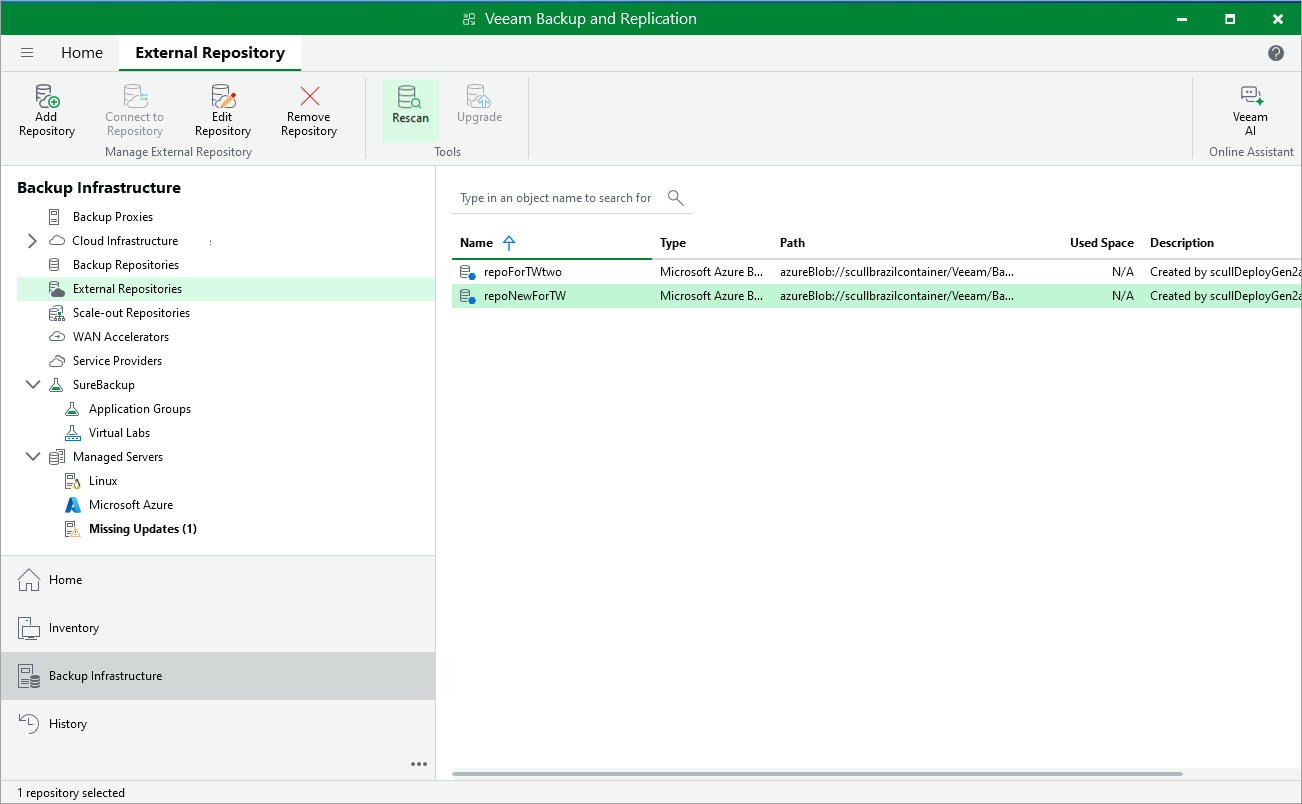
Task: Click the WAN Accelerators icon
Action: tap(56, 337)
